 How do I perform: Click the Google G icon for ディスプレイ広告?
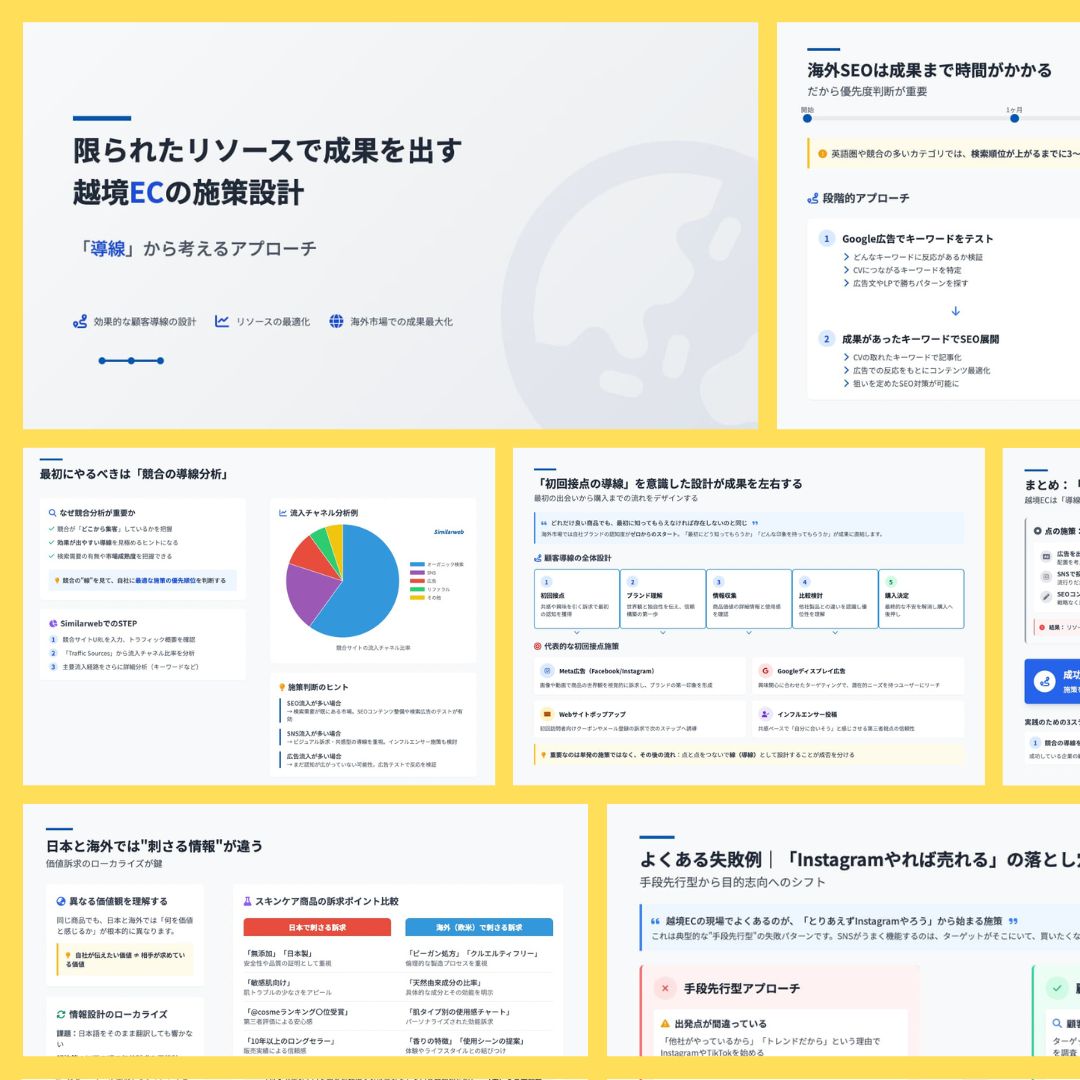tap(765, 670)
